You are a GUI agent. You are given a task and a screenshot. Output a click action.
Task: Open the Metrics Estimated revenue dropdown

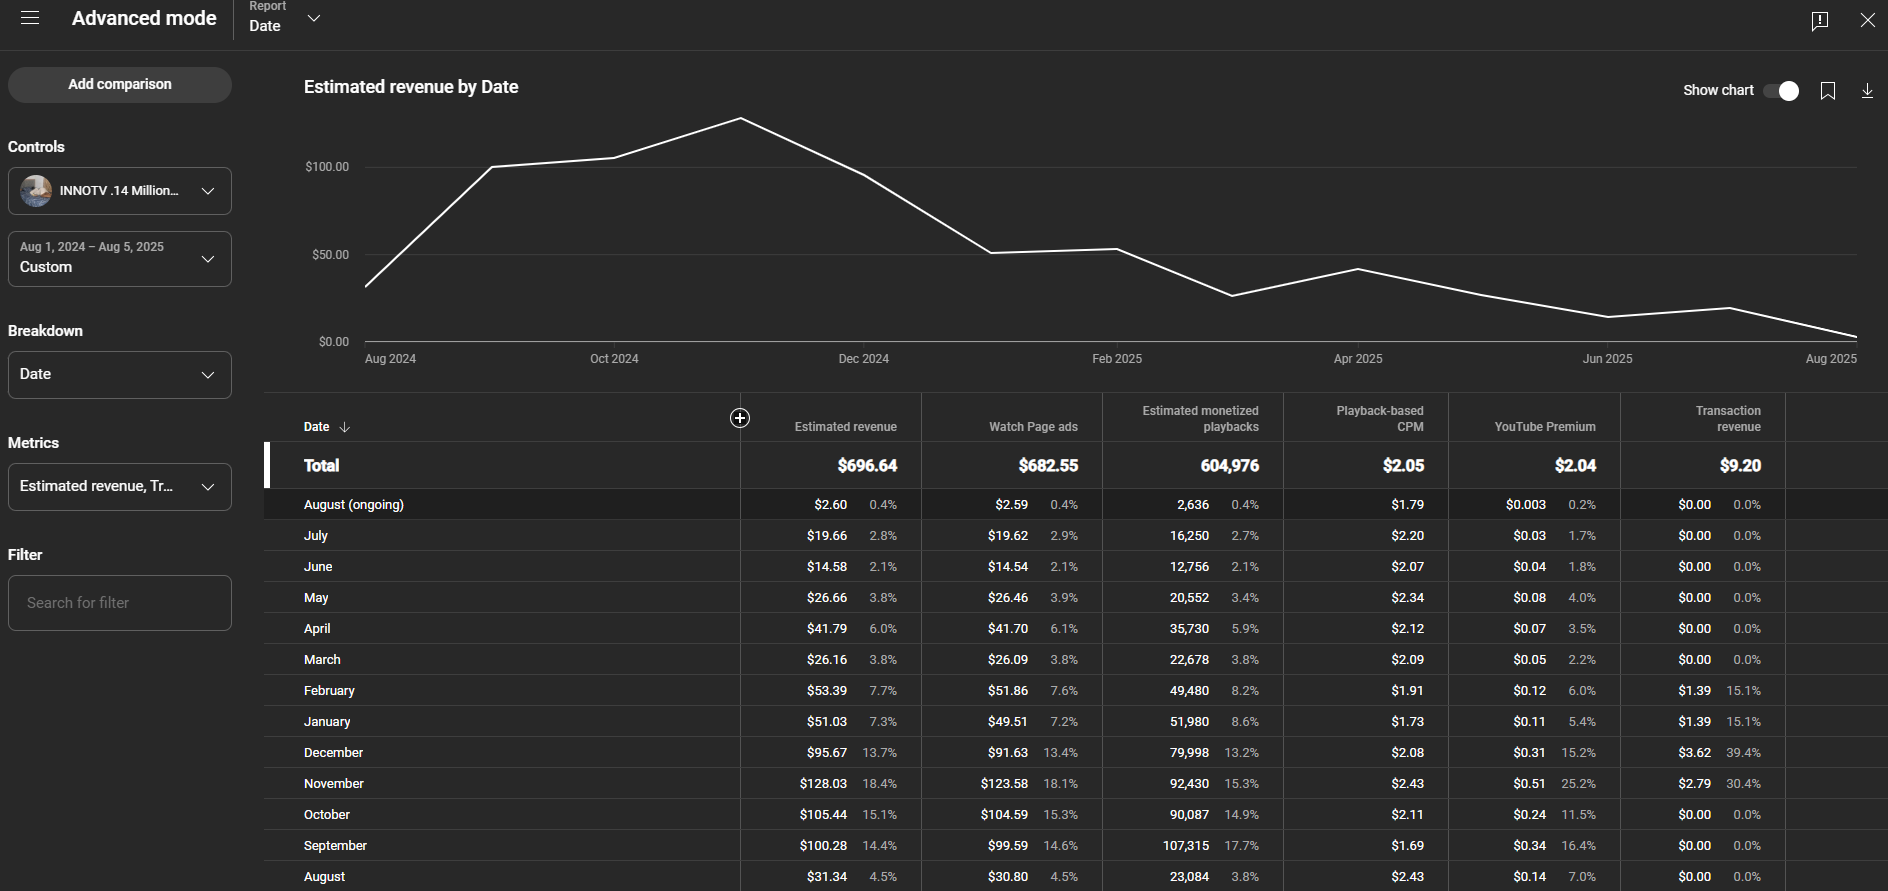click(x=120, y=487)
